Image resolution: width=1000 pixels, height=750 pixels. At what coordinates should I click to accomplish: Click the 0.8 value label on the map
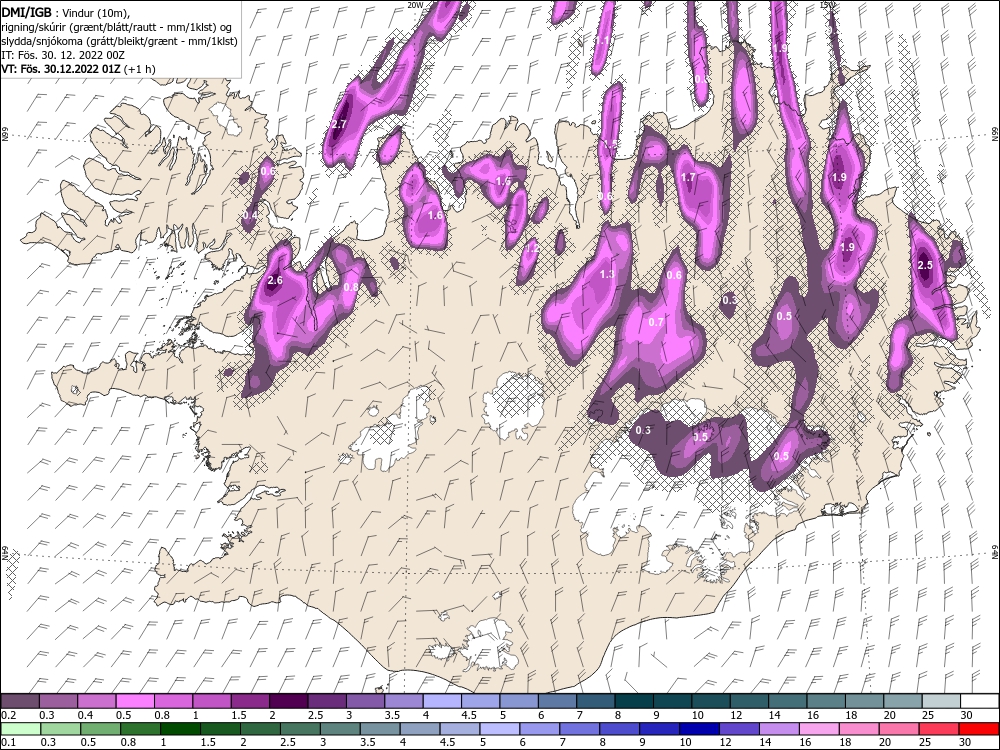(351, 287)
